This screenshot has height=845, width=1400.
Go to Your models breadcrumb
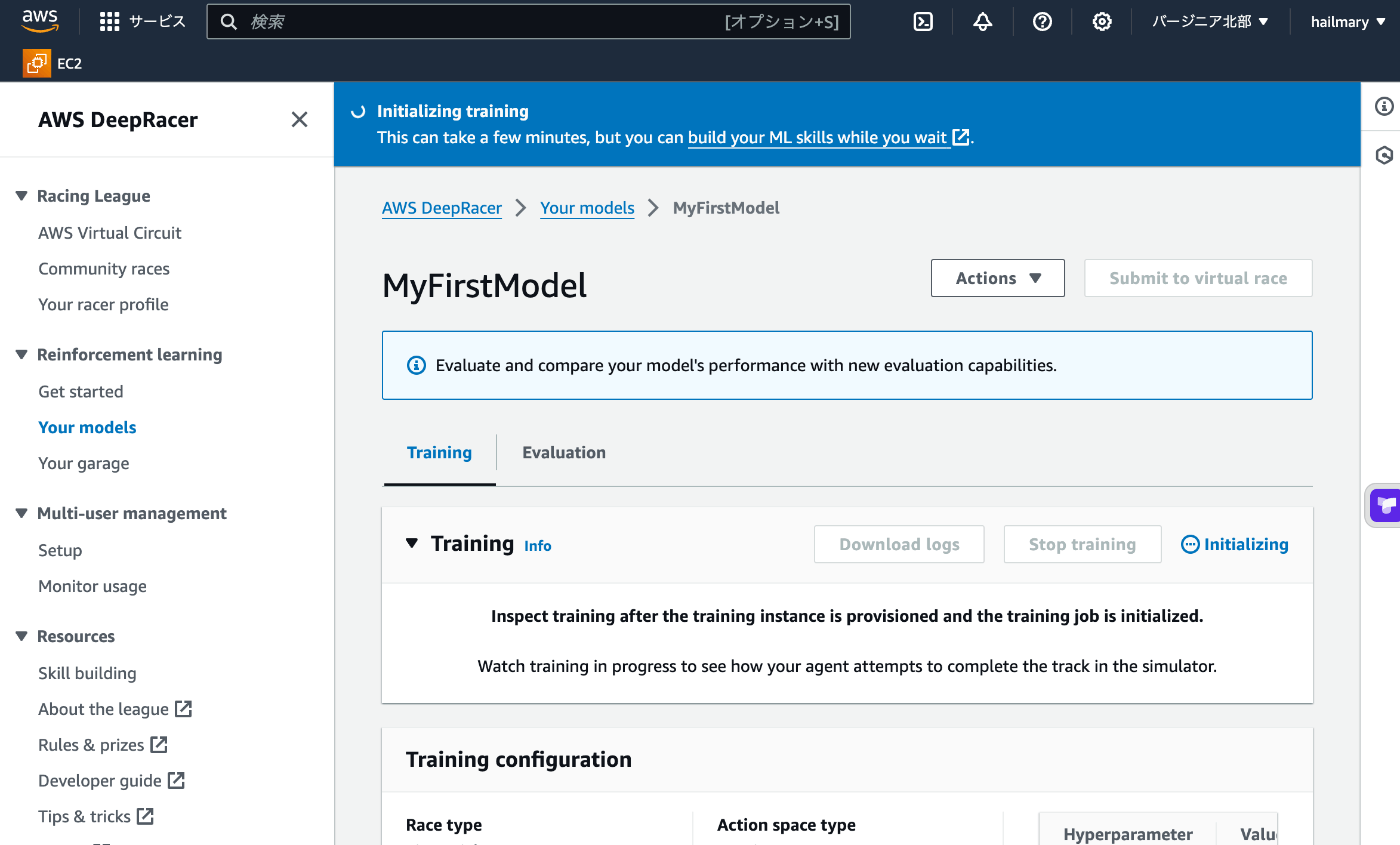587,208
